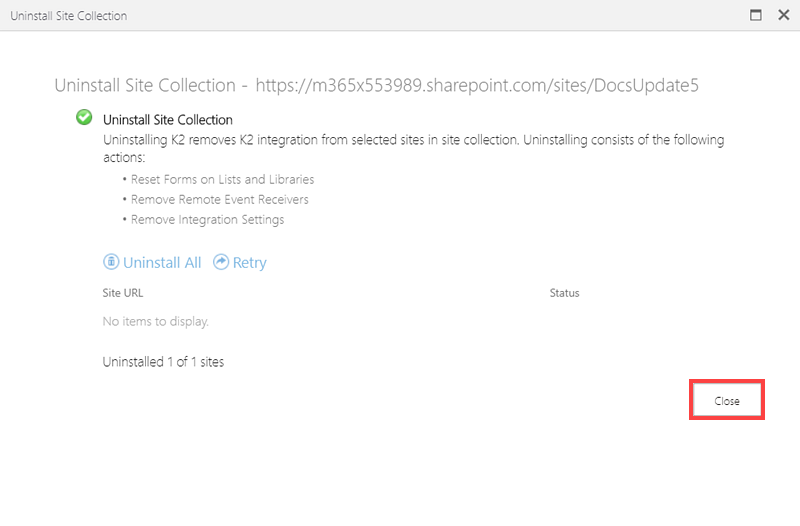Click the dialog title bar text
This screenshot has height=526, width=800.
click(x=69, y=16)
